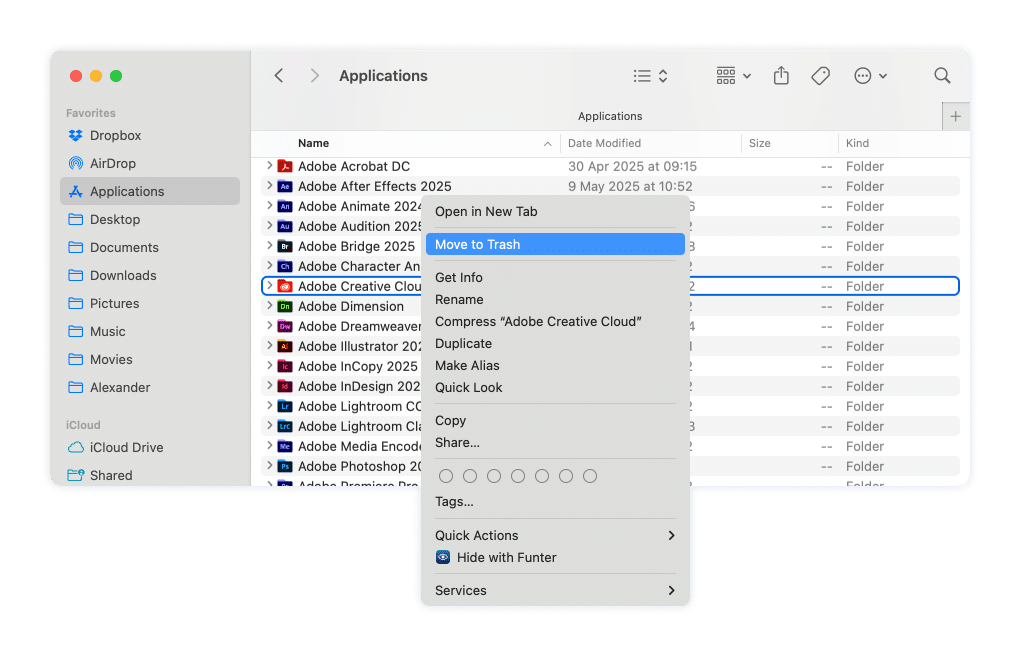
Task: Click the Tags icon in toolbar
Action: pos(820,76)
